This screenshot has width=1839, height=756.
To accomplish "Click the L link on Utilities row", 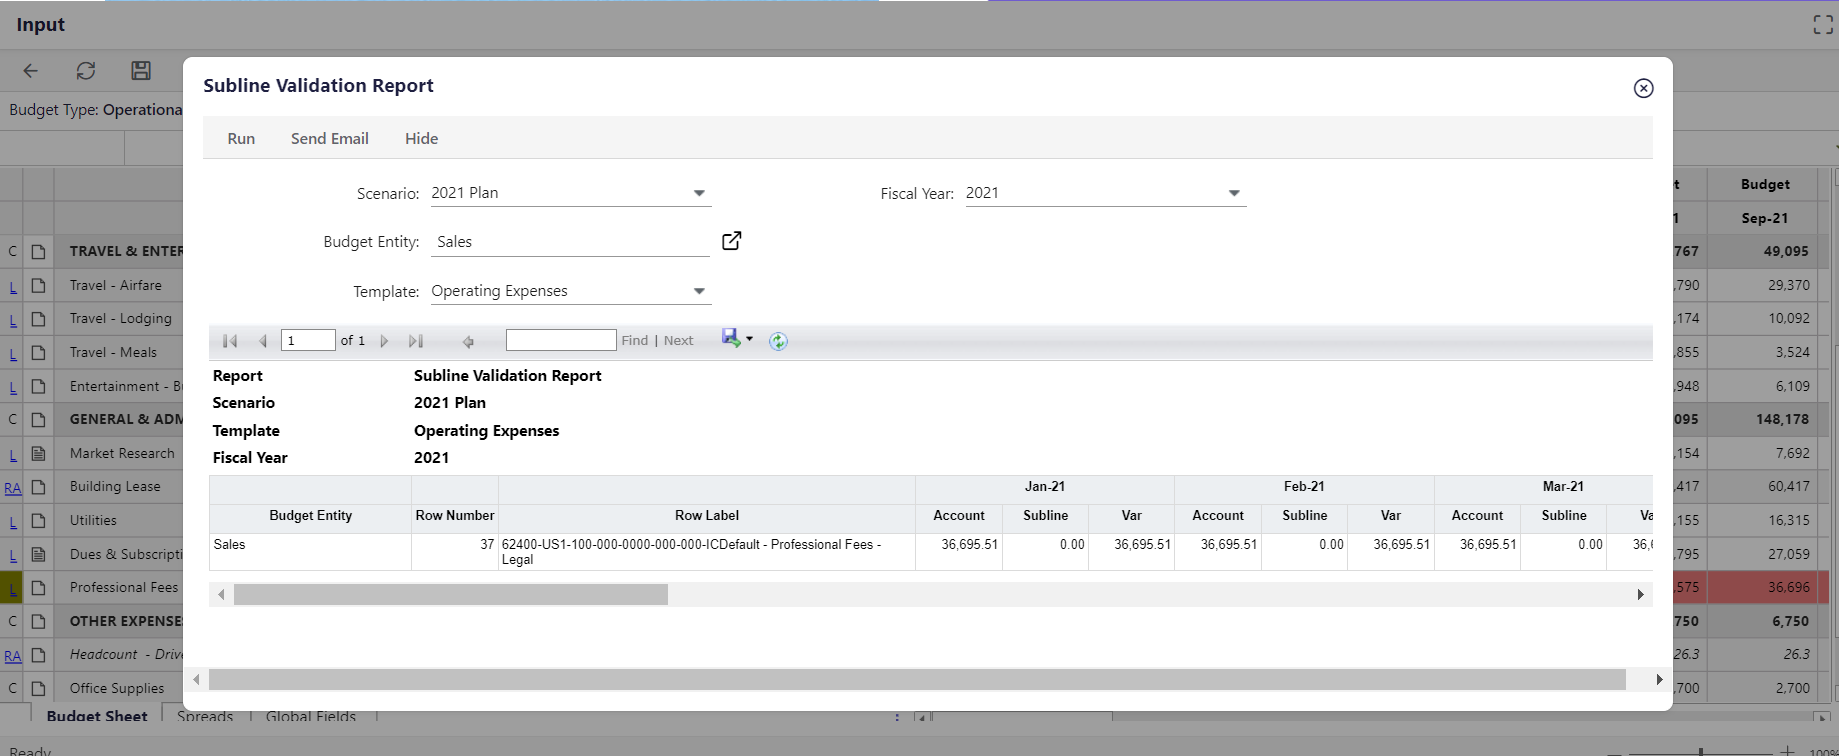I will coord(13,522).
